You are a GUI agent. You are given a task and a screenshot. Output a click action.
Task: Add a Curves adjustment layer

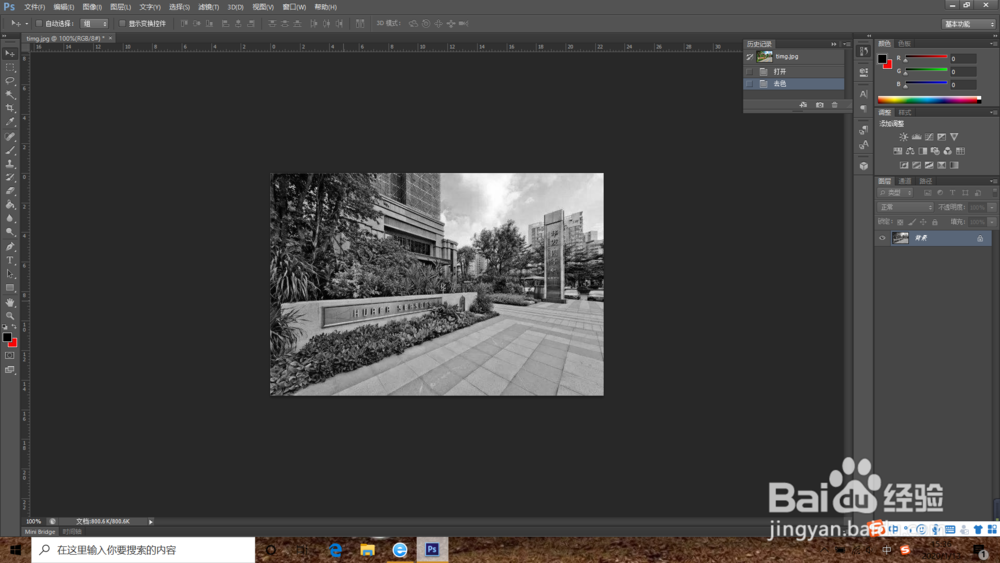click(x=929, y=137)
